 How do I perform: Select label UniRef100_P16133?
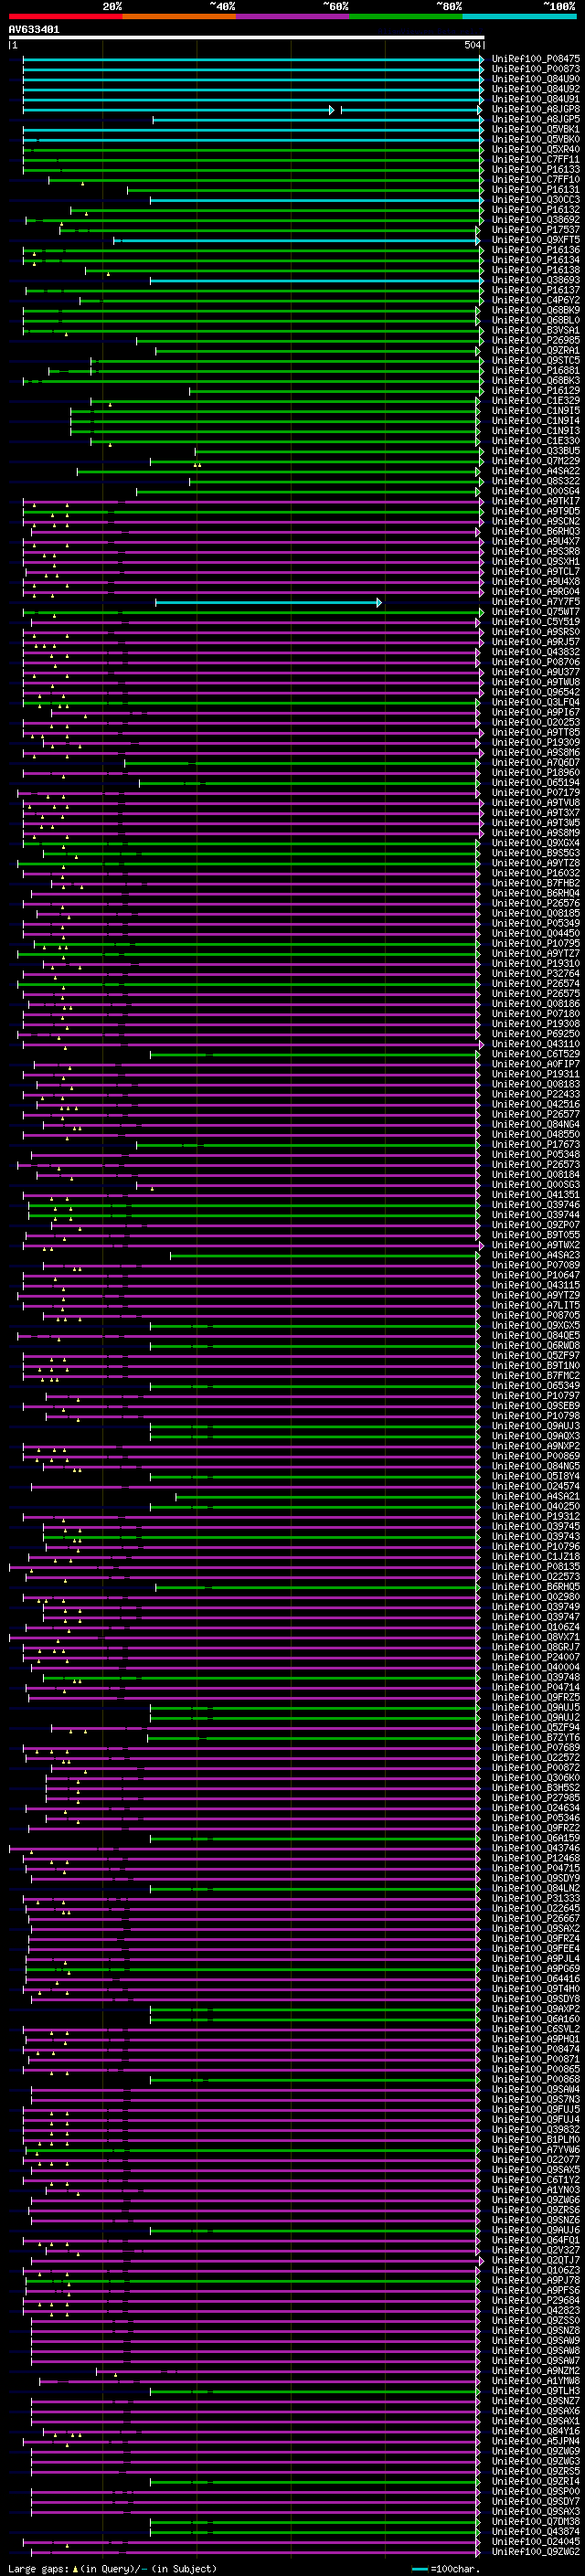pos(535,170)
